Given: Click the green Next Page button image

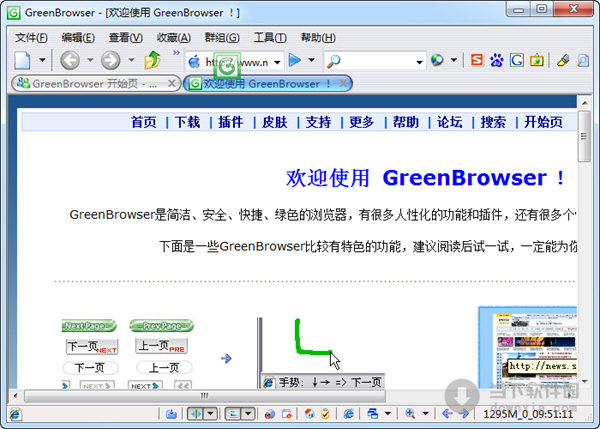Looking at the screenshot, I should click(89, 326).
